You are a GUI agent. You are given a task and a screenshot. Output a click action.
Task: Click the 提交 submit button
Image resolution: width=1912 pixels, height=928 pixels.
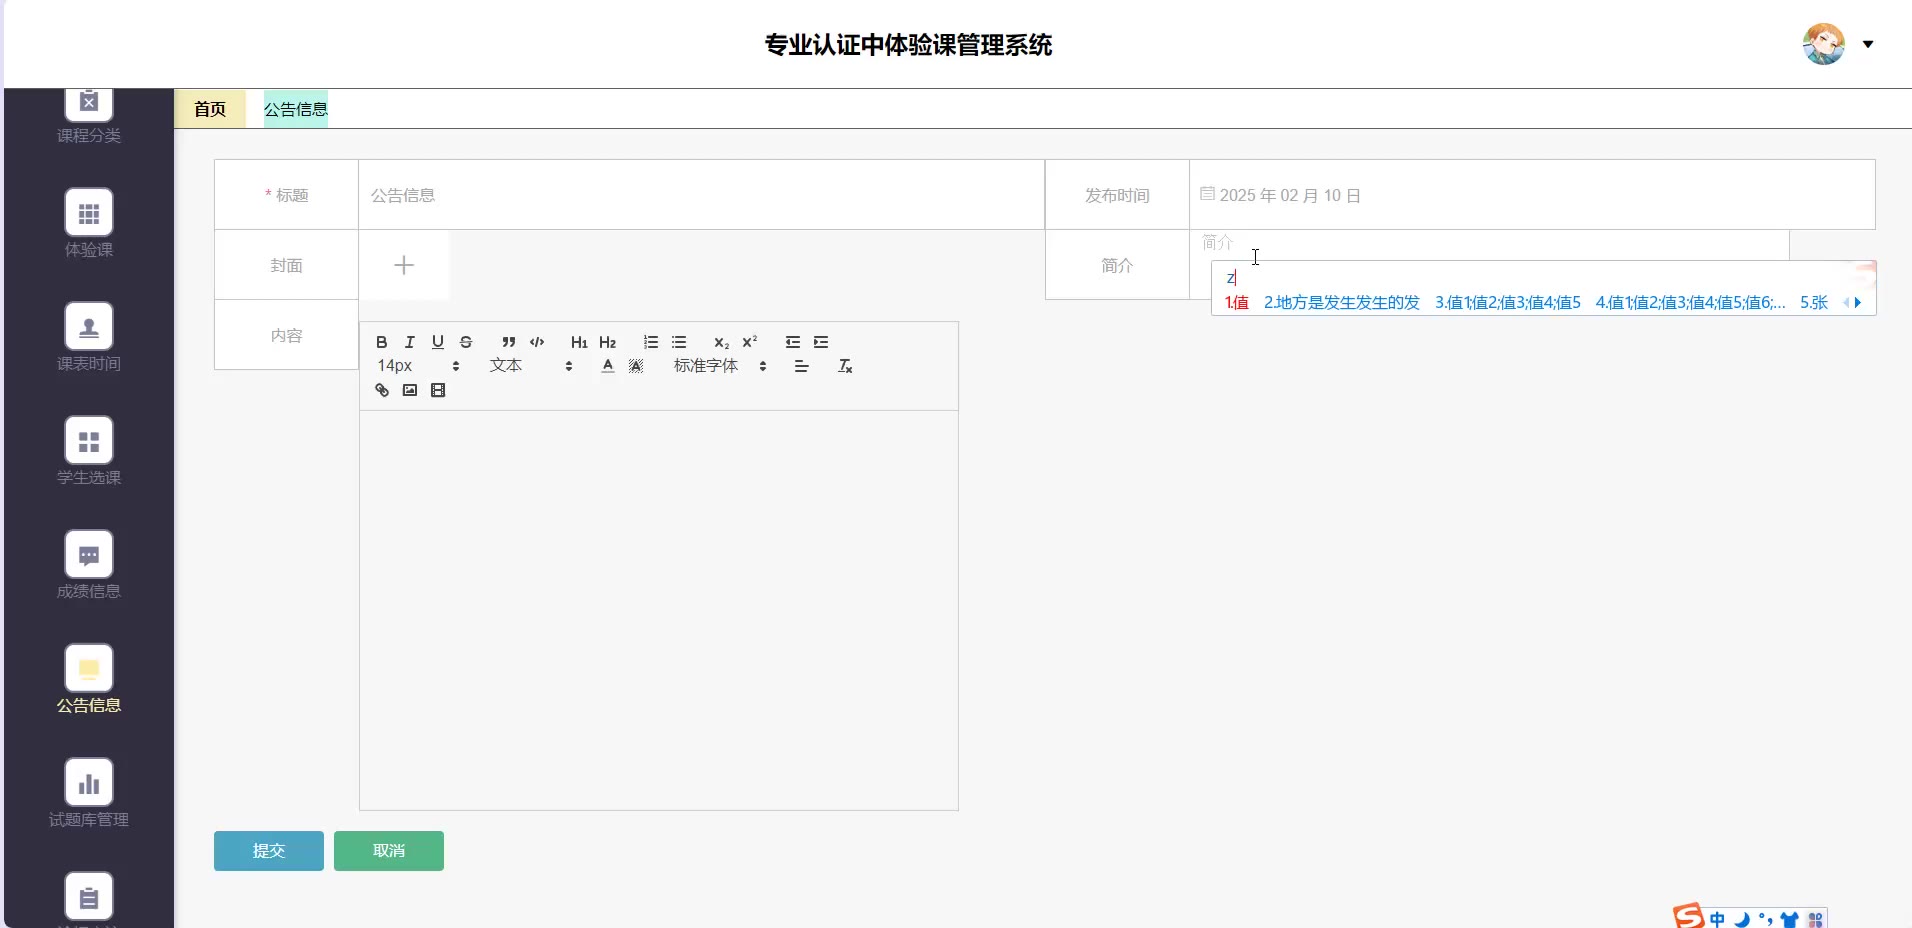(x=268, y=851)
